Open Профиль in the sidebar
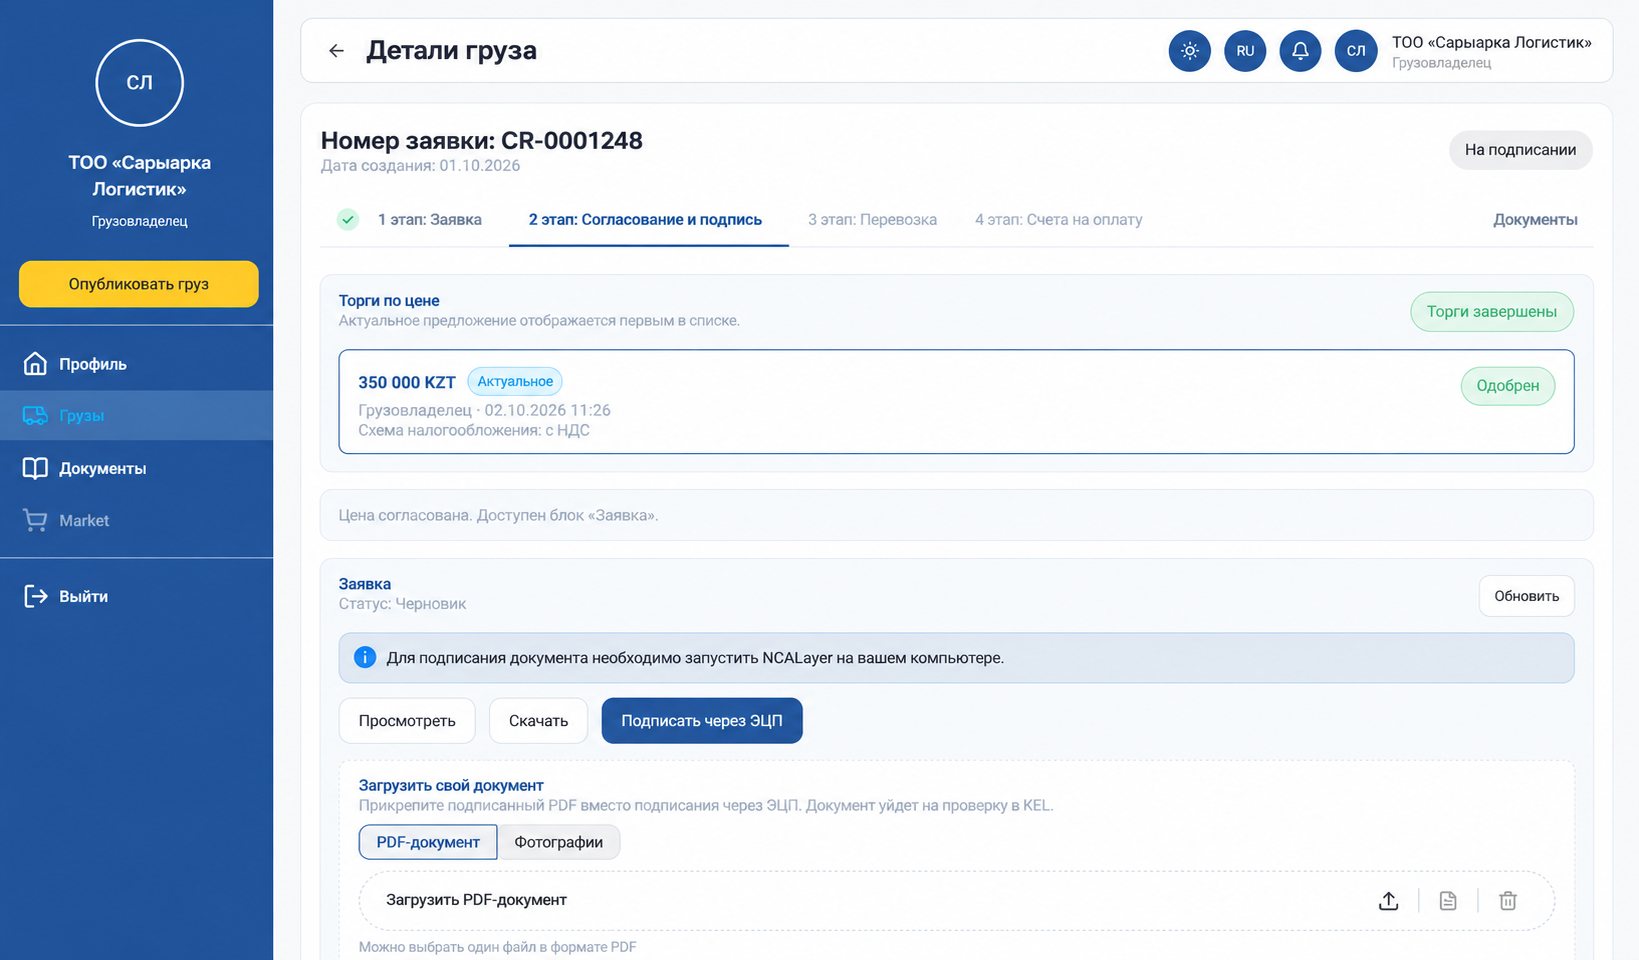The height and width of the screenshot is (960, 1639). tap(136, 364)
